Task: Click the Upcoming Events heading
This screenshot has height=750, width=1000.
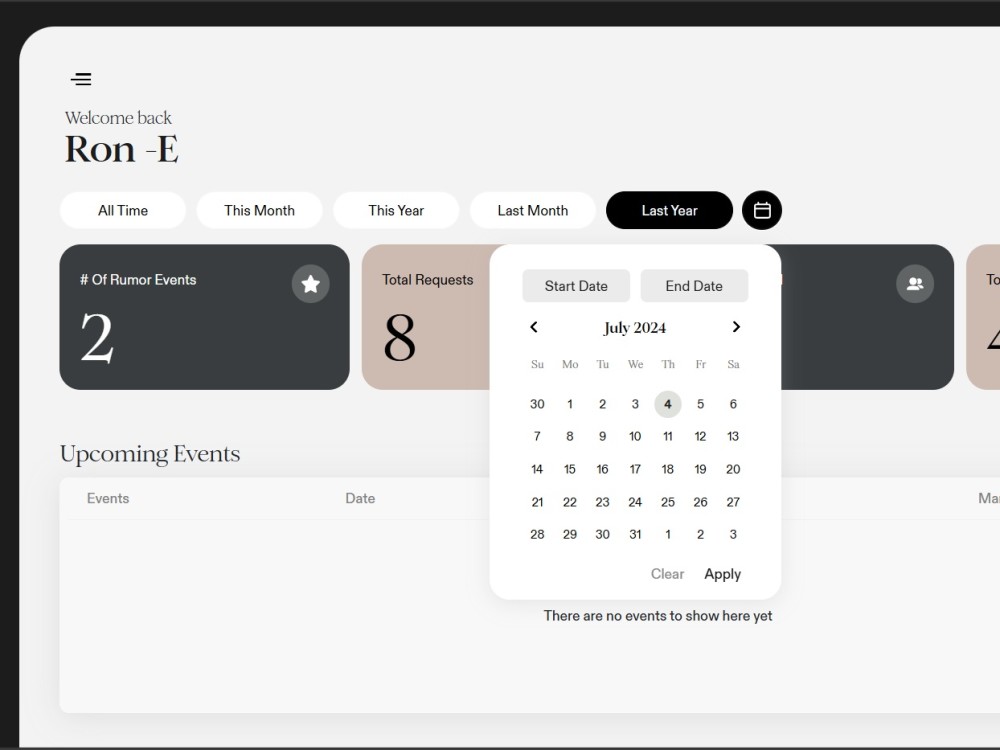Action: tap(150, 454)
